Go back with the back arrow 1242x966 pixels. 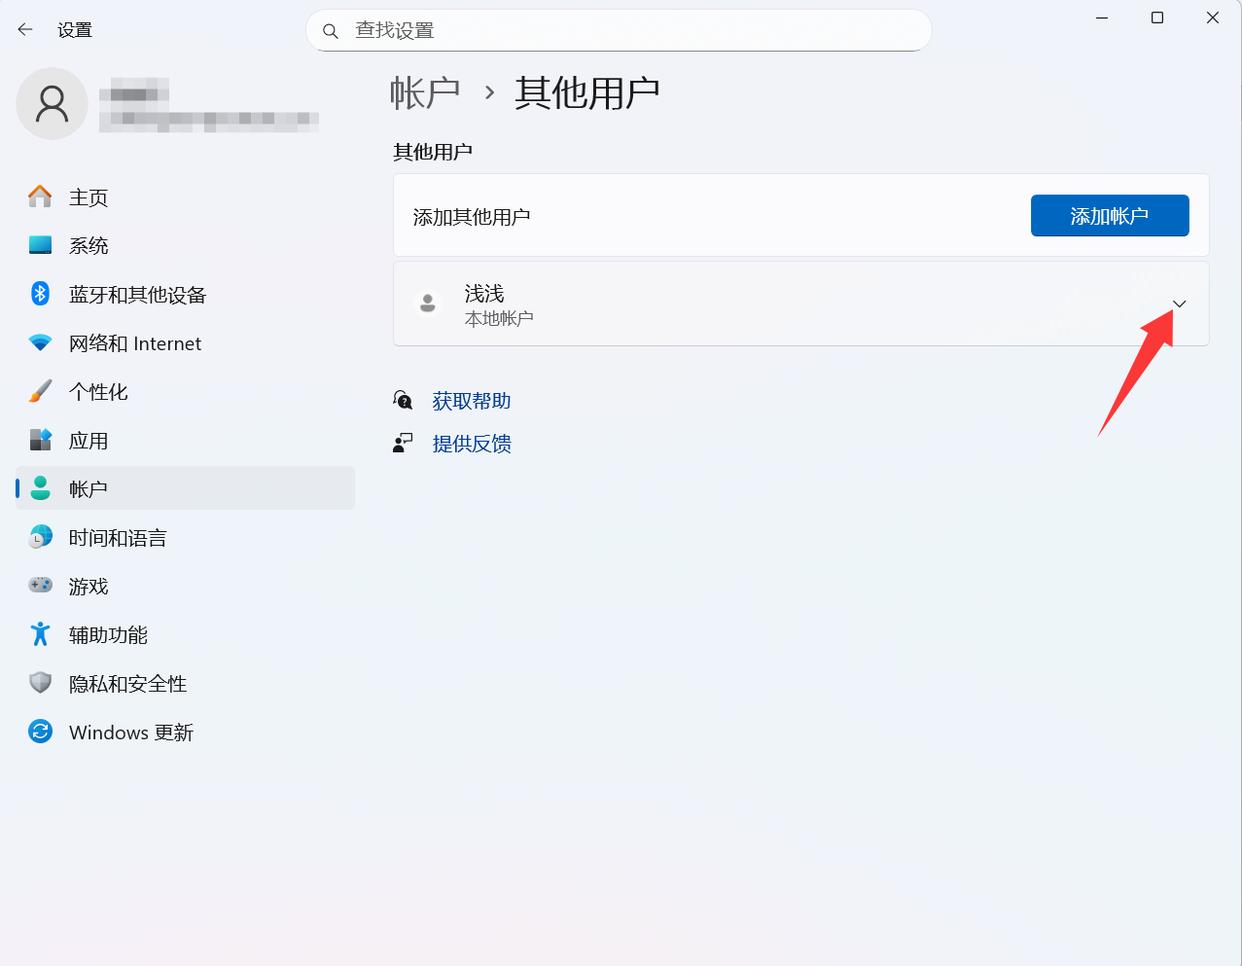(25, 30)
